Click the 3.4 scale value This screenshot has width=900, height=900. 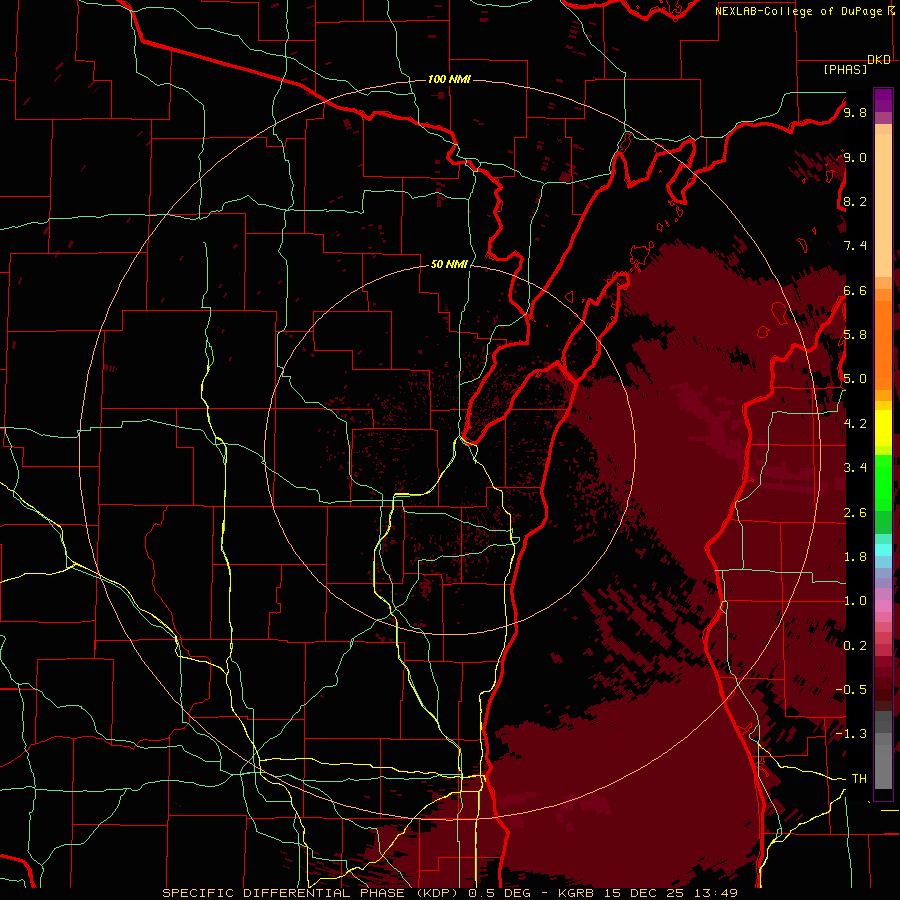click(855, 467)
